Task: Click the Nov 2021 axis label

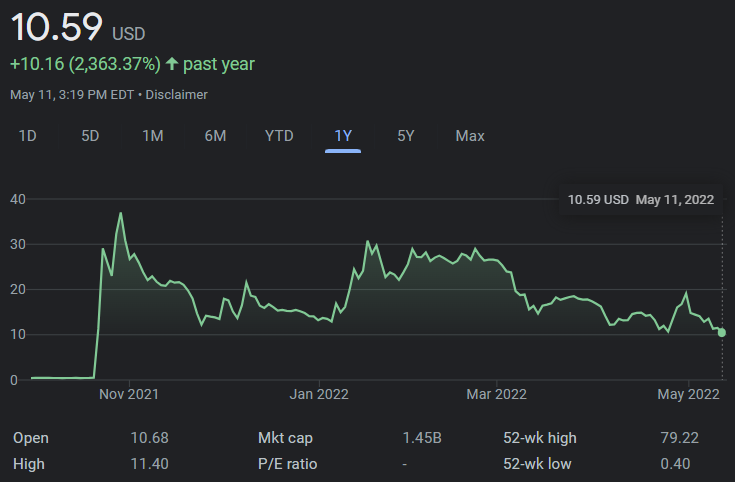Action: [130, 394]
